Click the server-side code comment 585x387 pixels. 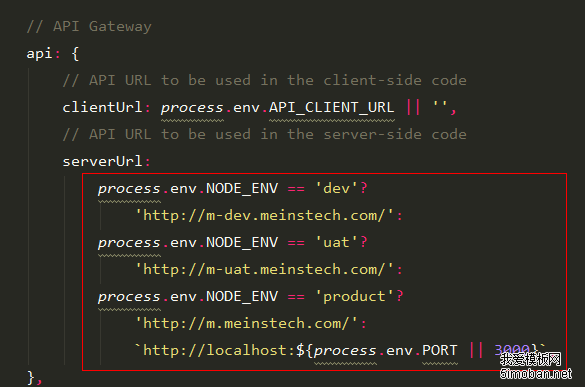pyautogui.click(x=265, y=134)
